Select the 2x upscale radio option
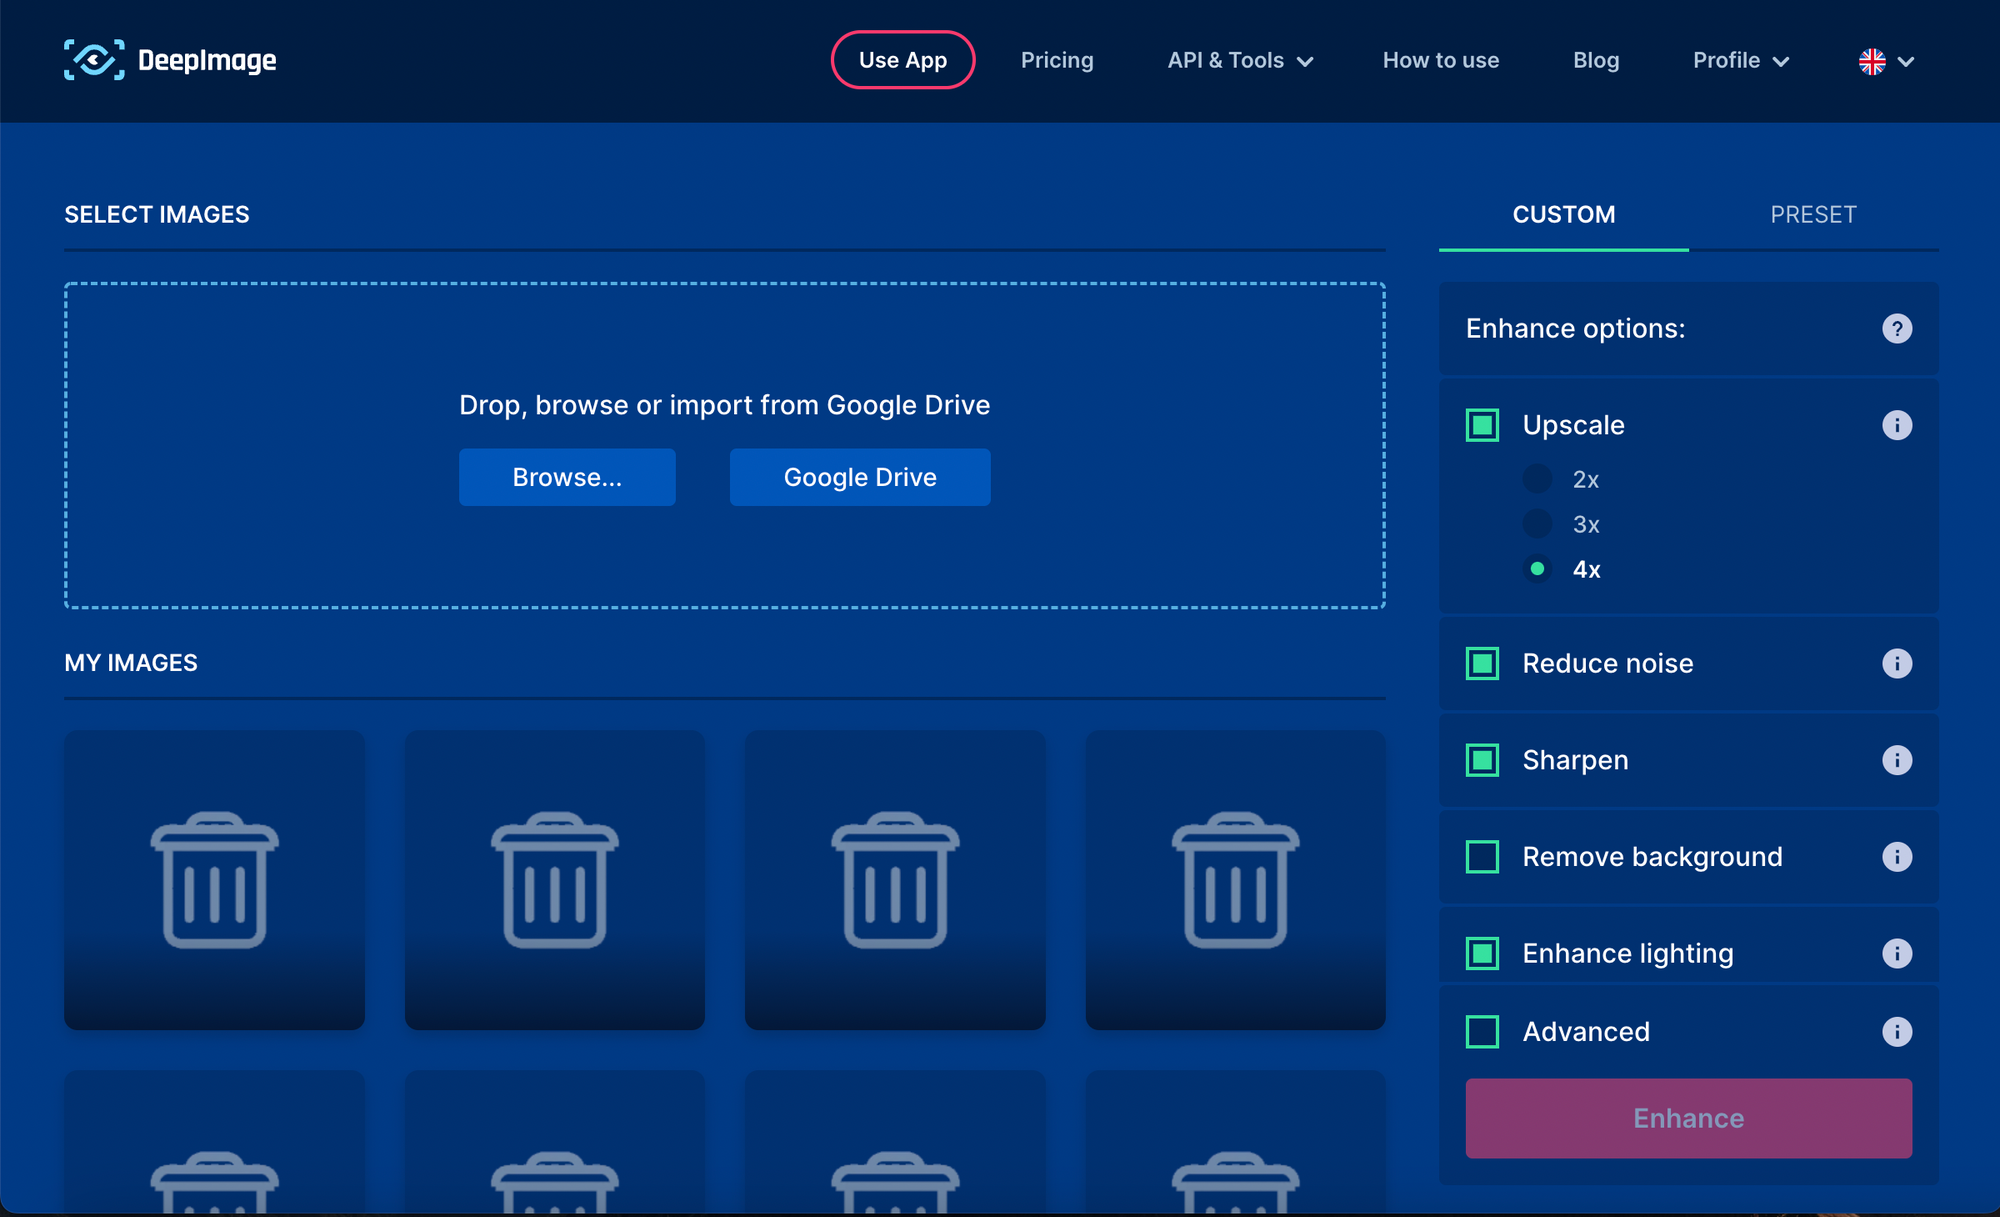Screen dimensions: 2000x1217 pos(1538,479)
